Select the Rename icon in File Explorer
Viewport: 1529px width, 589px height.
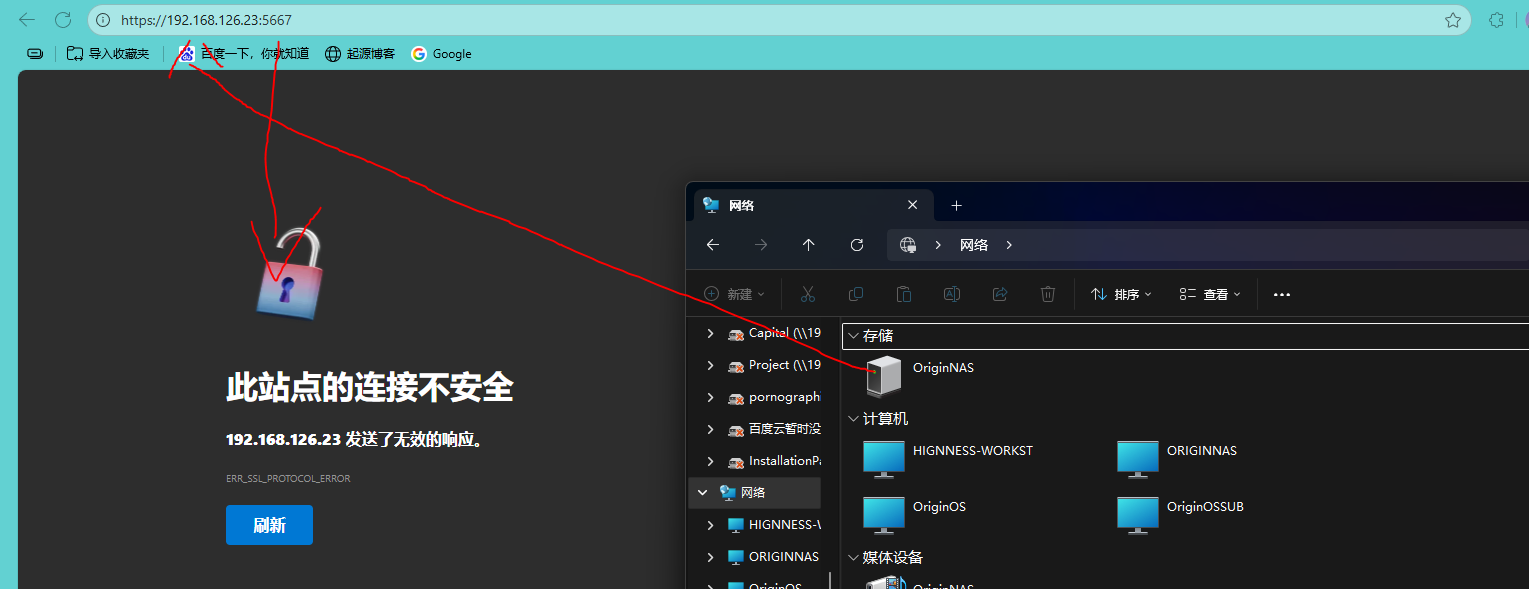[951, 293]
